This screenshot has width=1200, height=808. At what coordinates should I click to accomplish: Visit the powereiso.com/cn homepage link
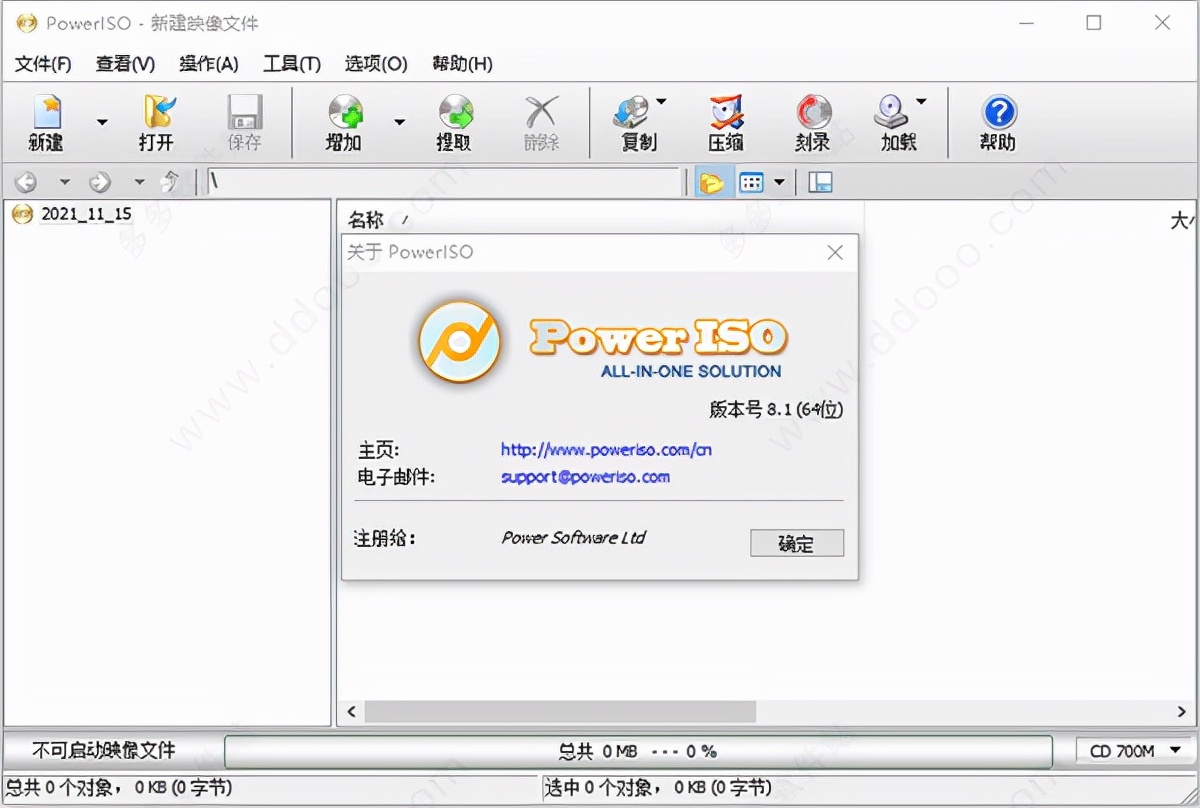(x=605, y=450)
